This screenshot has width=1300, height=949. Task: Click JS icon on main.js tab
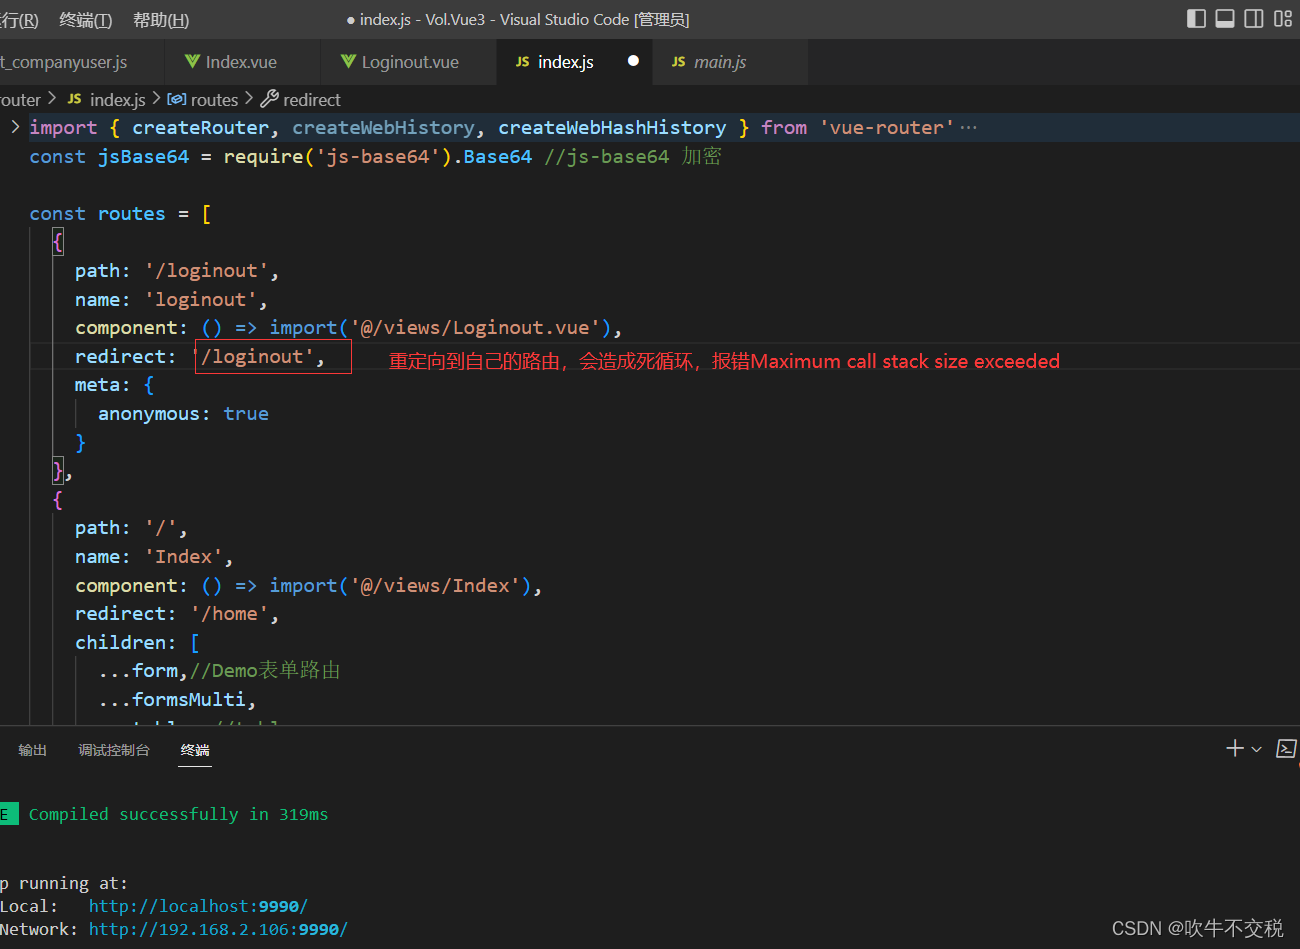[x=679, y=62]
